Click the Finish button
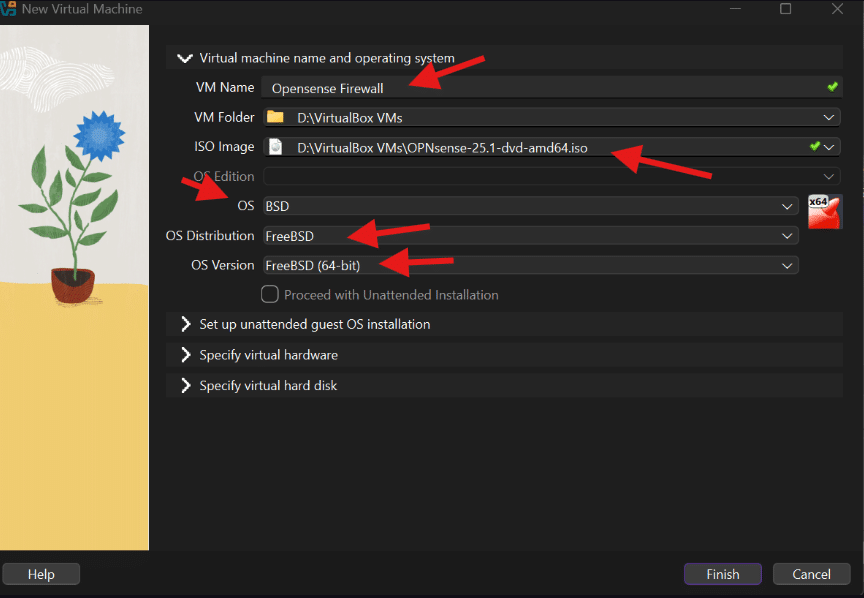 [722, 574]
